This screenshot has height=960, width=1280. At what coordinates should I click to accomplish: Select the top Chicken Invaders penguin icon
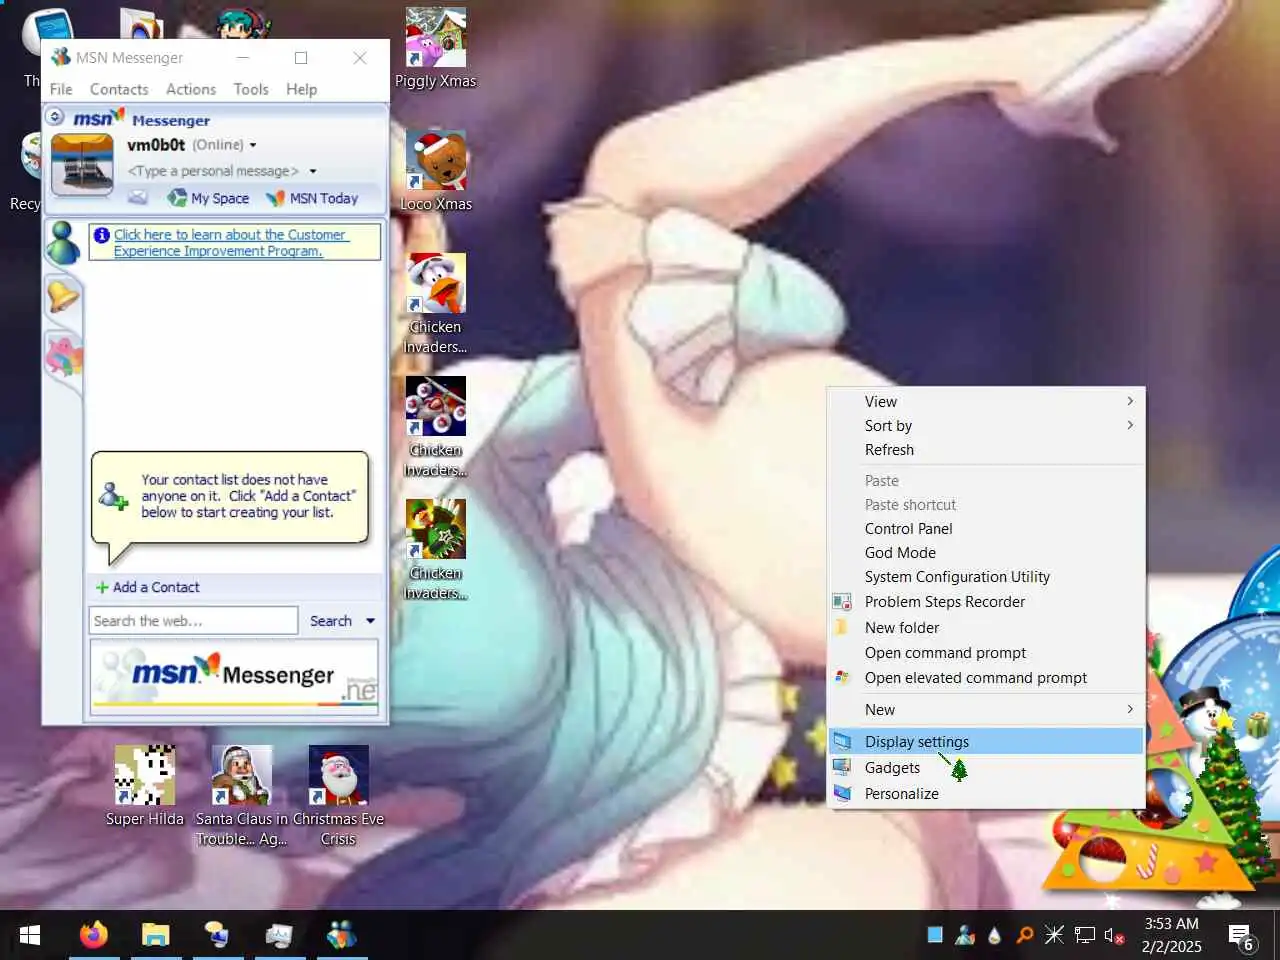[436, 303]
